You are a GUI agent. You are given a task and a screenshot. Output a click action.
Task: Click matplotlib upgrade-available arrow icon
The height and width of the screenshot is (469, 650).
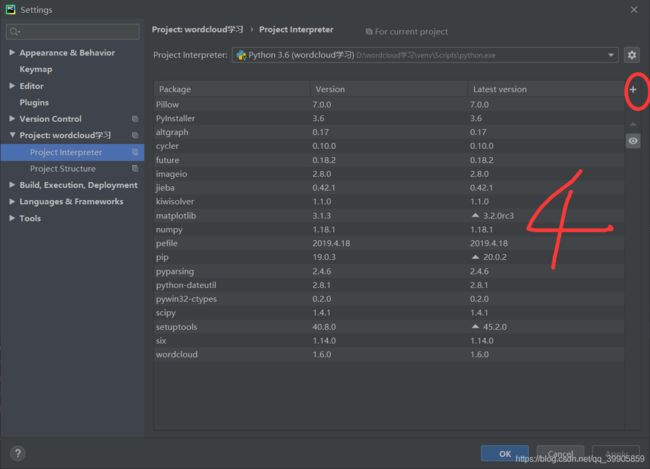coord(475,216)
